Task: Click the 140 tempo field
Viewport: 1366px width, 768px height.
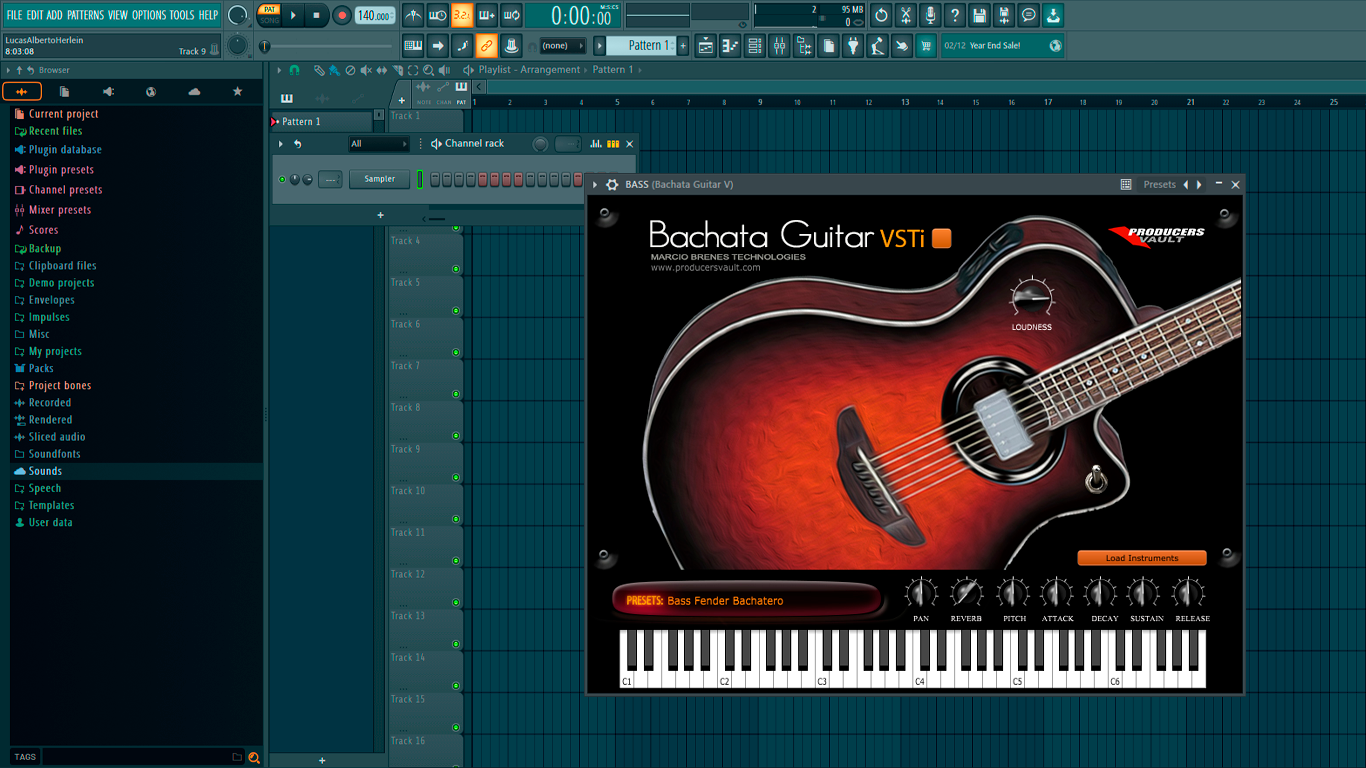Action: [x=374, y=15]
